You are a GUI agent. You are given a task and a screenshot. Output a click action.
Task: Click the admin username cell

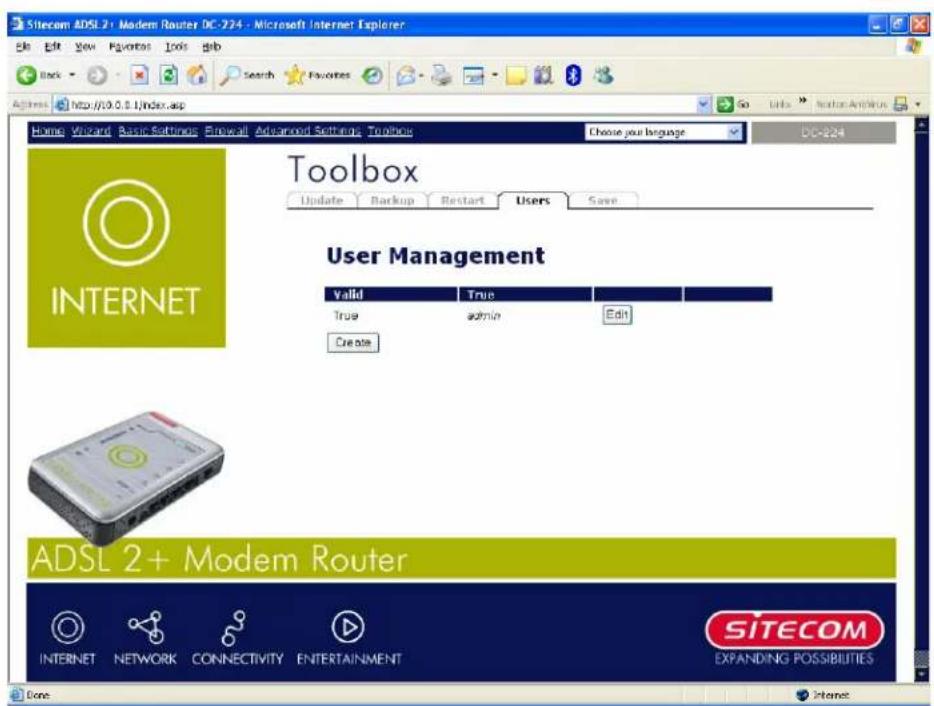pyautogui.click(x=484, y=316)
